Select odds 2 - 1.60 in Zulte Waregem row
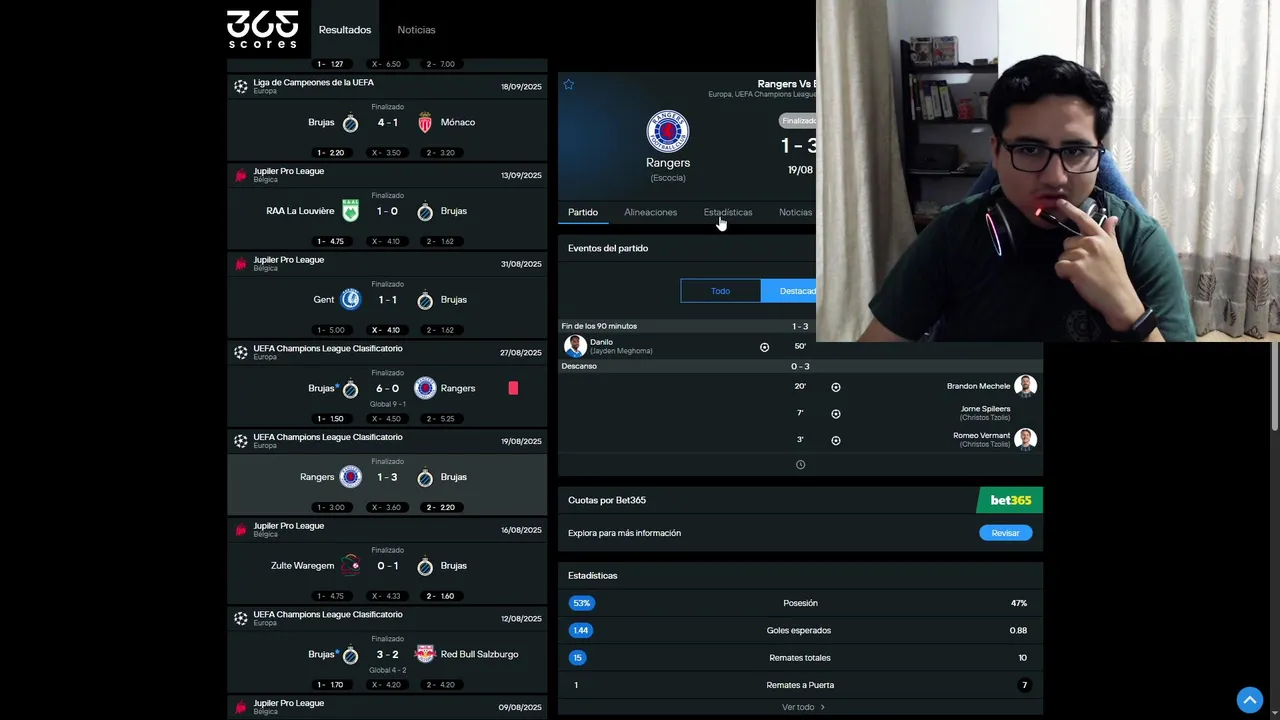 pos(440,596)
